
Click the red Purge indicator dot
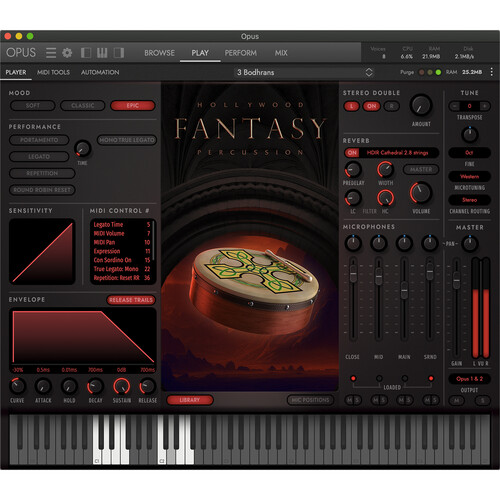(x=421, y=72)
